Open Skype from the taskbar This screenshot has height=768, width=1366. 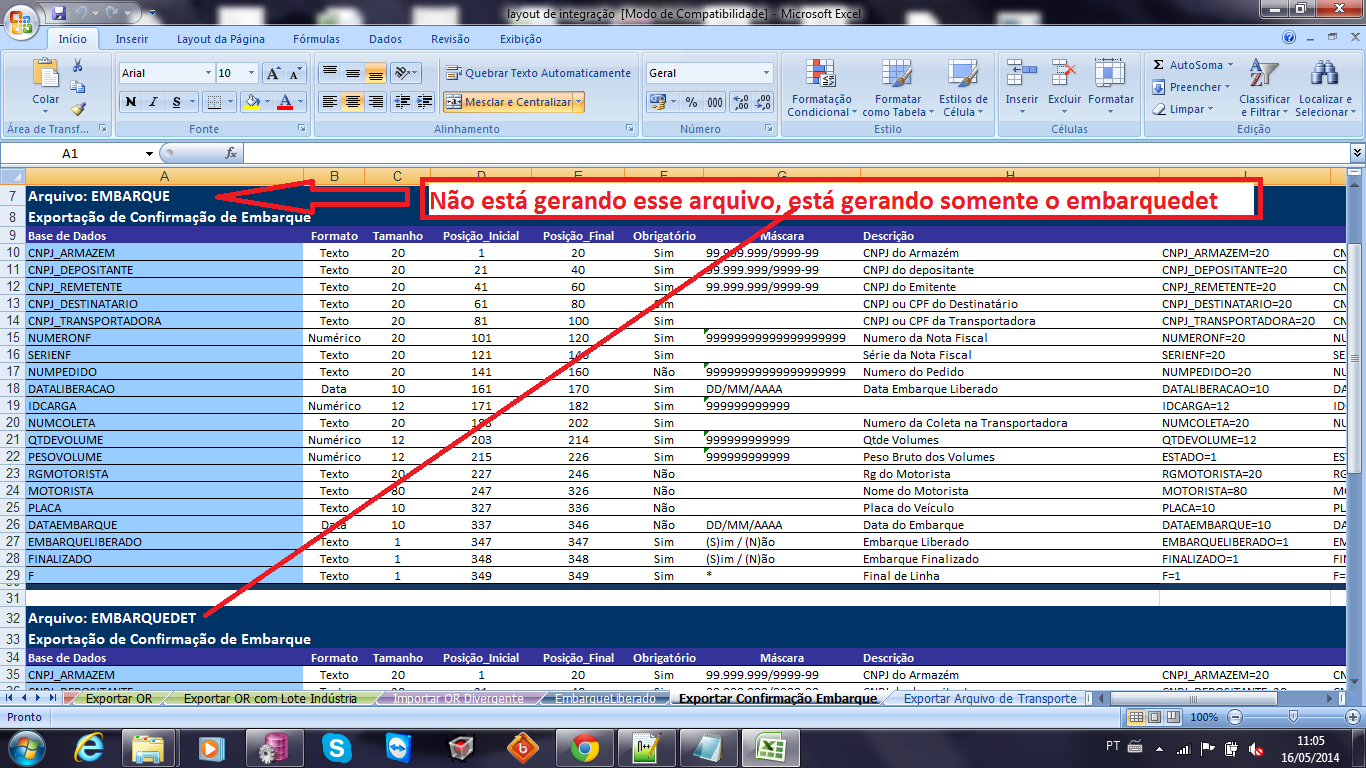pyautogui.click(x=337, y=748)
